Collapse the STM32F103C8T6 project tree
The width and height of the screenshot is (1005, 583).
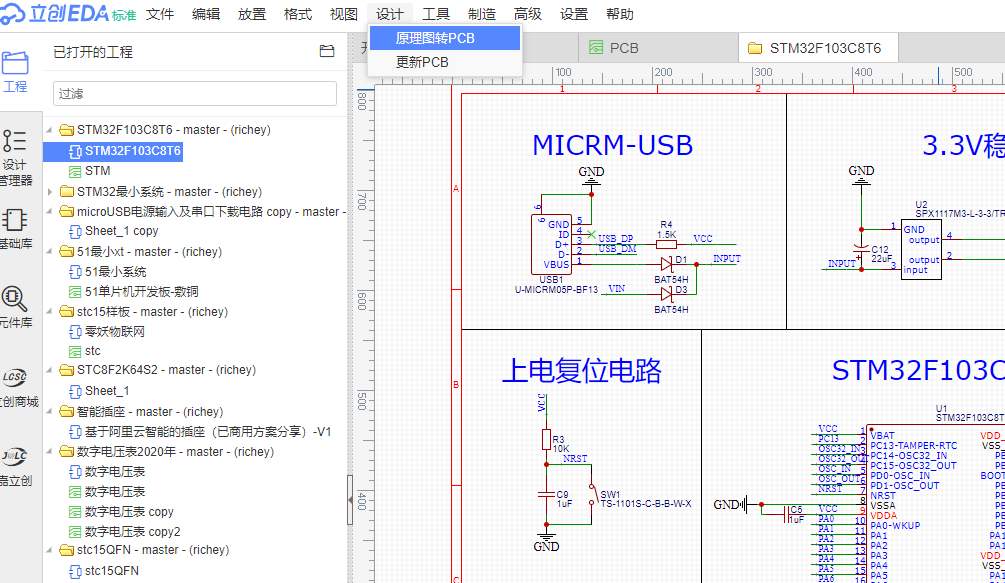50,130
